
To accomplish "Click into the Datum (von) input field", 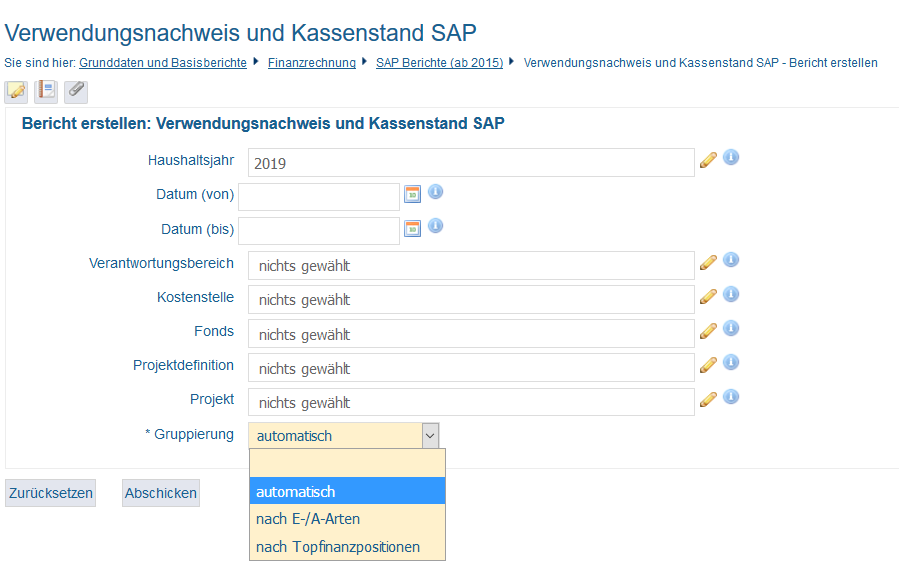I will tap(319, 197).
